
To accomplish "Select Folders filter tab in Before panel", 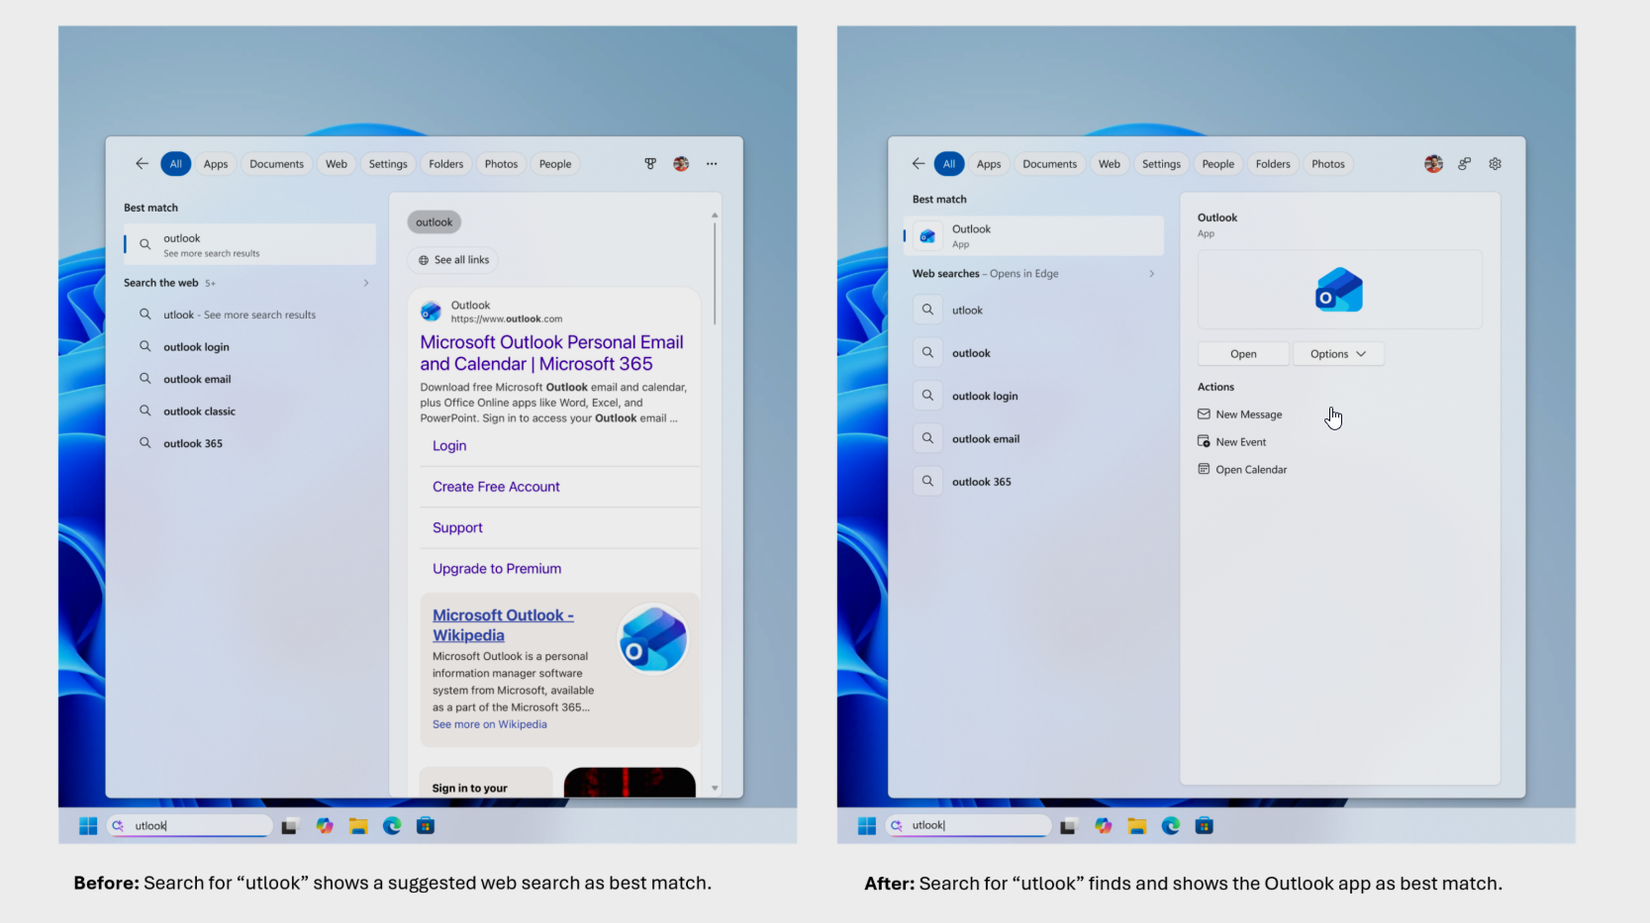I will (446, 164).
